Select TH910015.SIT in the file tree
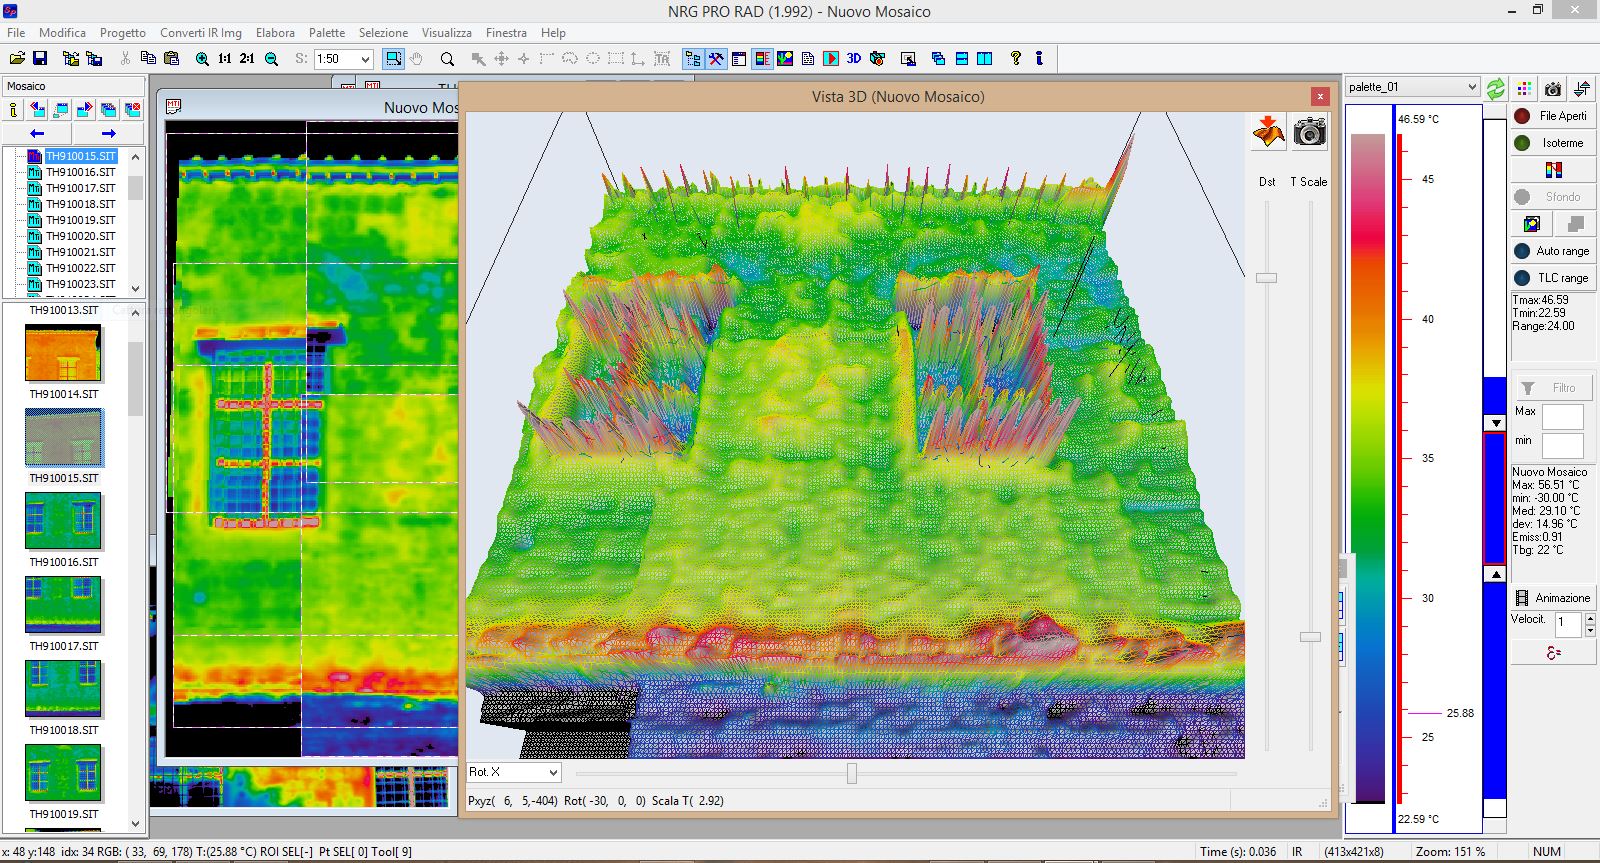This screenshot has height=863, width=1600. pyautogui.click(x=81, y=156)
